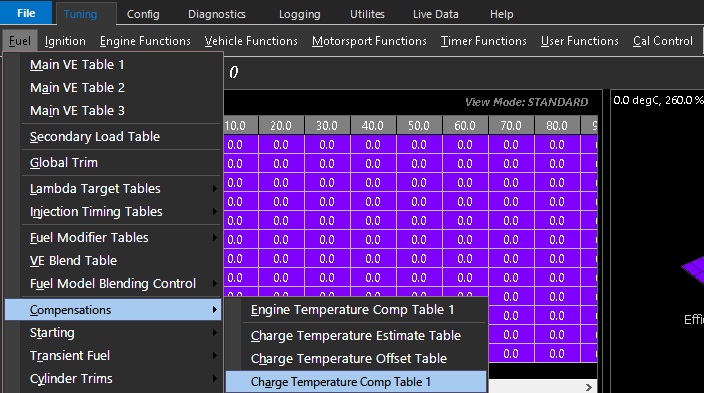Click top-row cell under the 80.0 column
The image size is (704, 393).
[557, 145]
